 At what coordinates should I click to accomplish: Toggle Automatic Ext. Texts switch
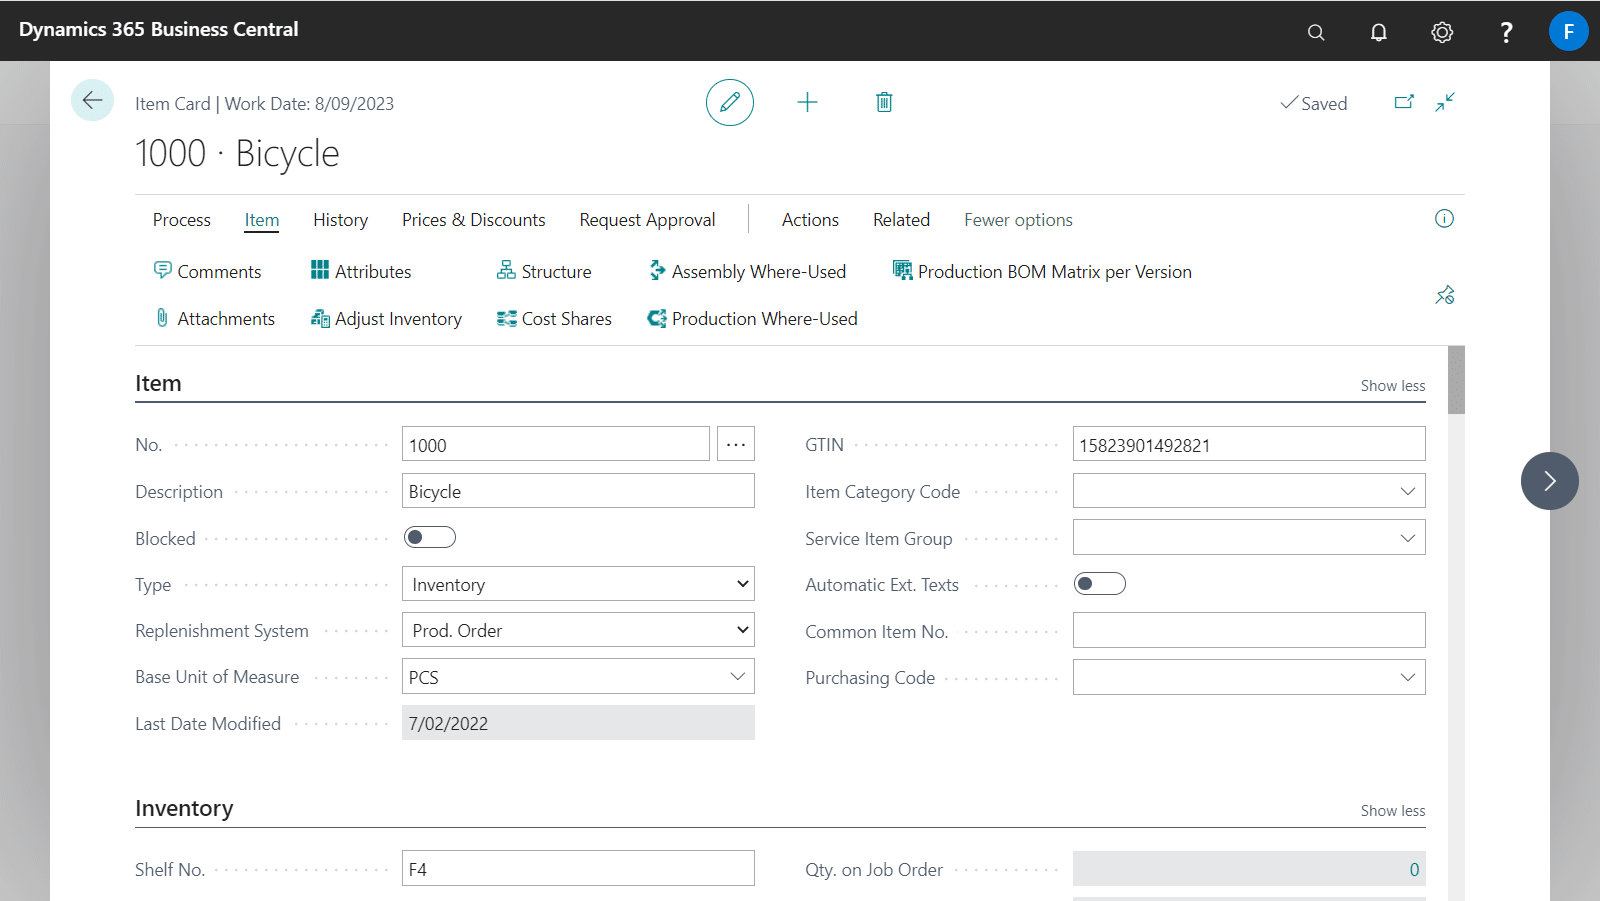[1100, 584]
